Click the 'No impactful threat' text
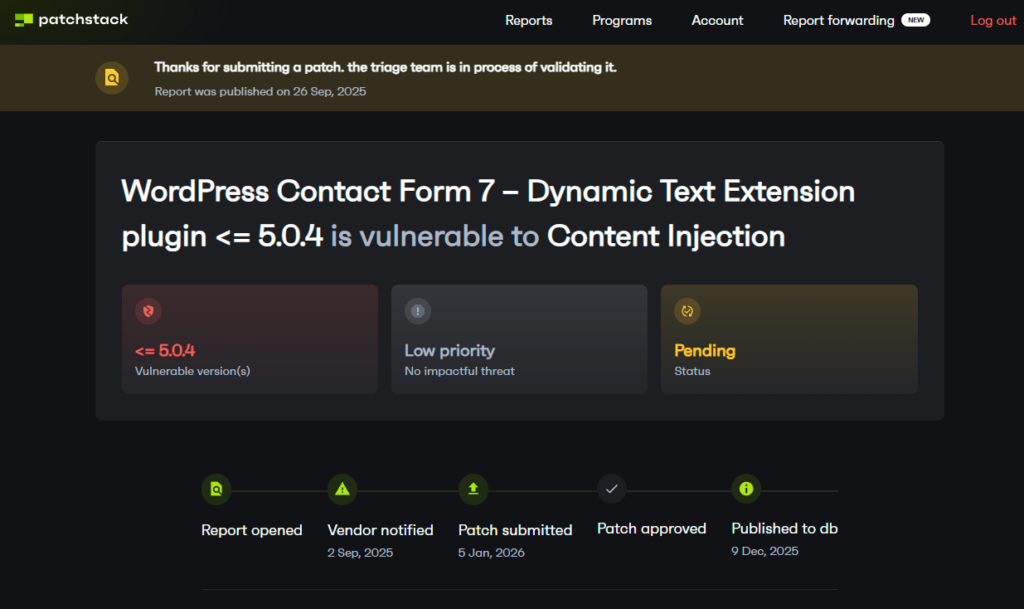 (x=459, y=371)
